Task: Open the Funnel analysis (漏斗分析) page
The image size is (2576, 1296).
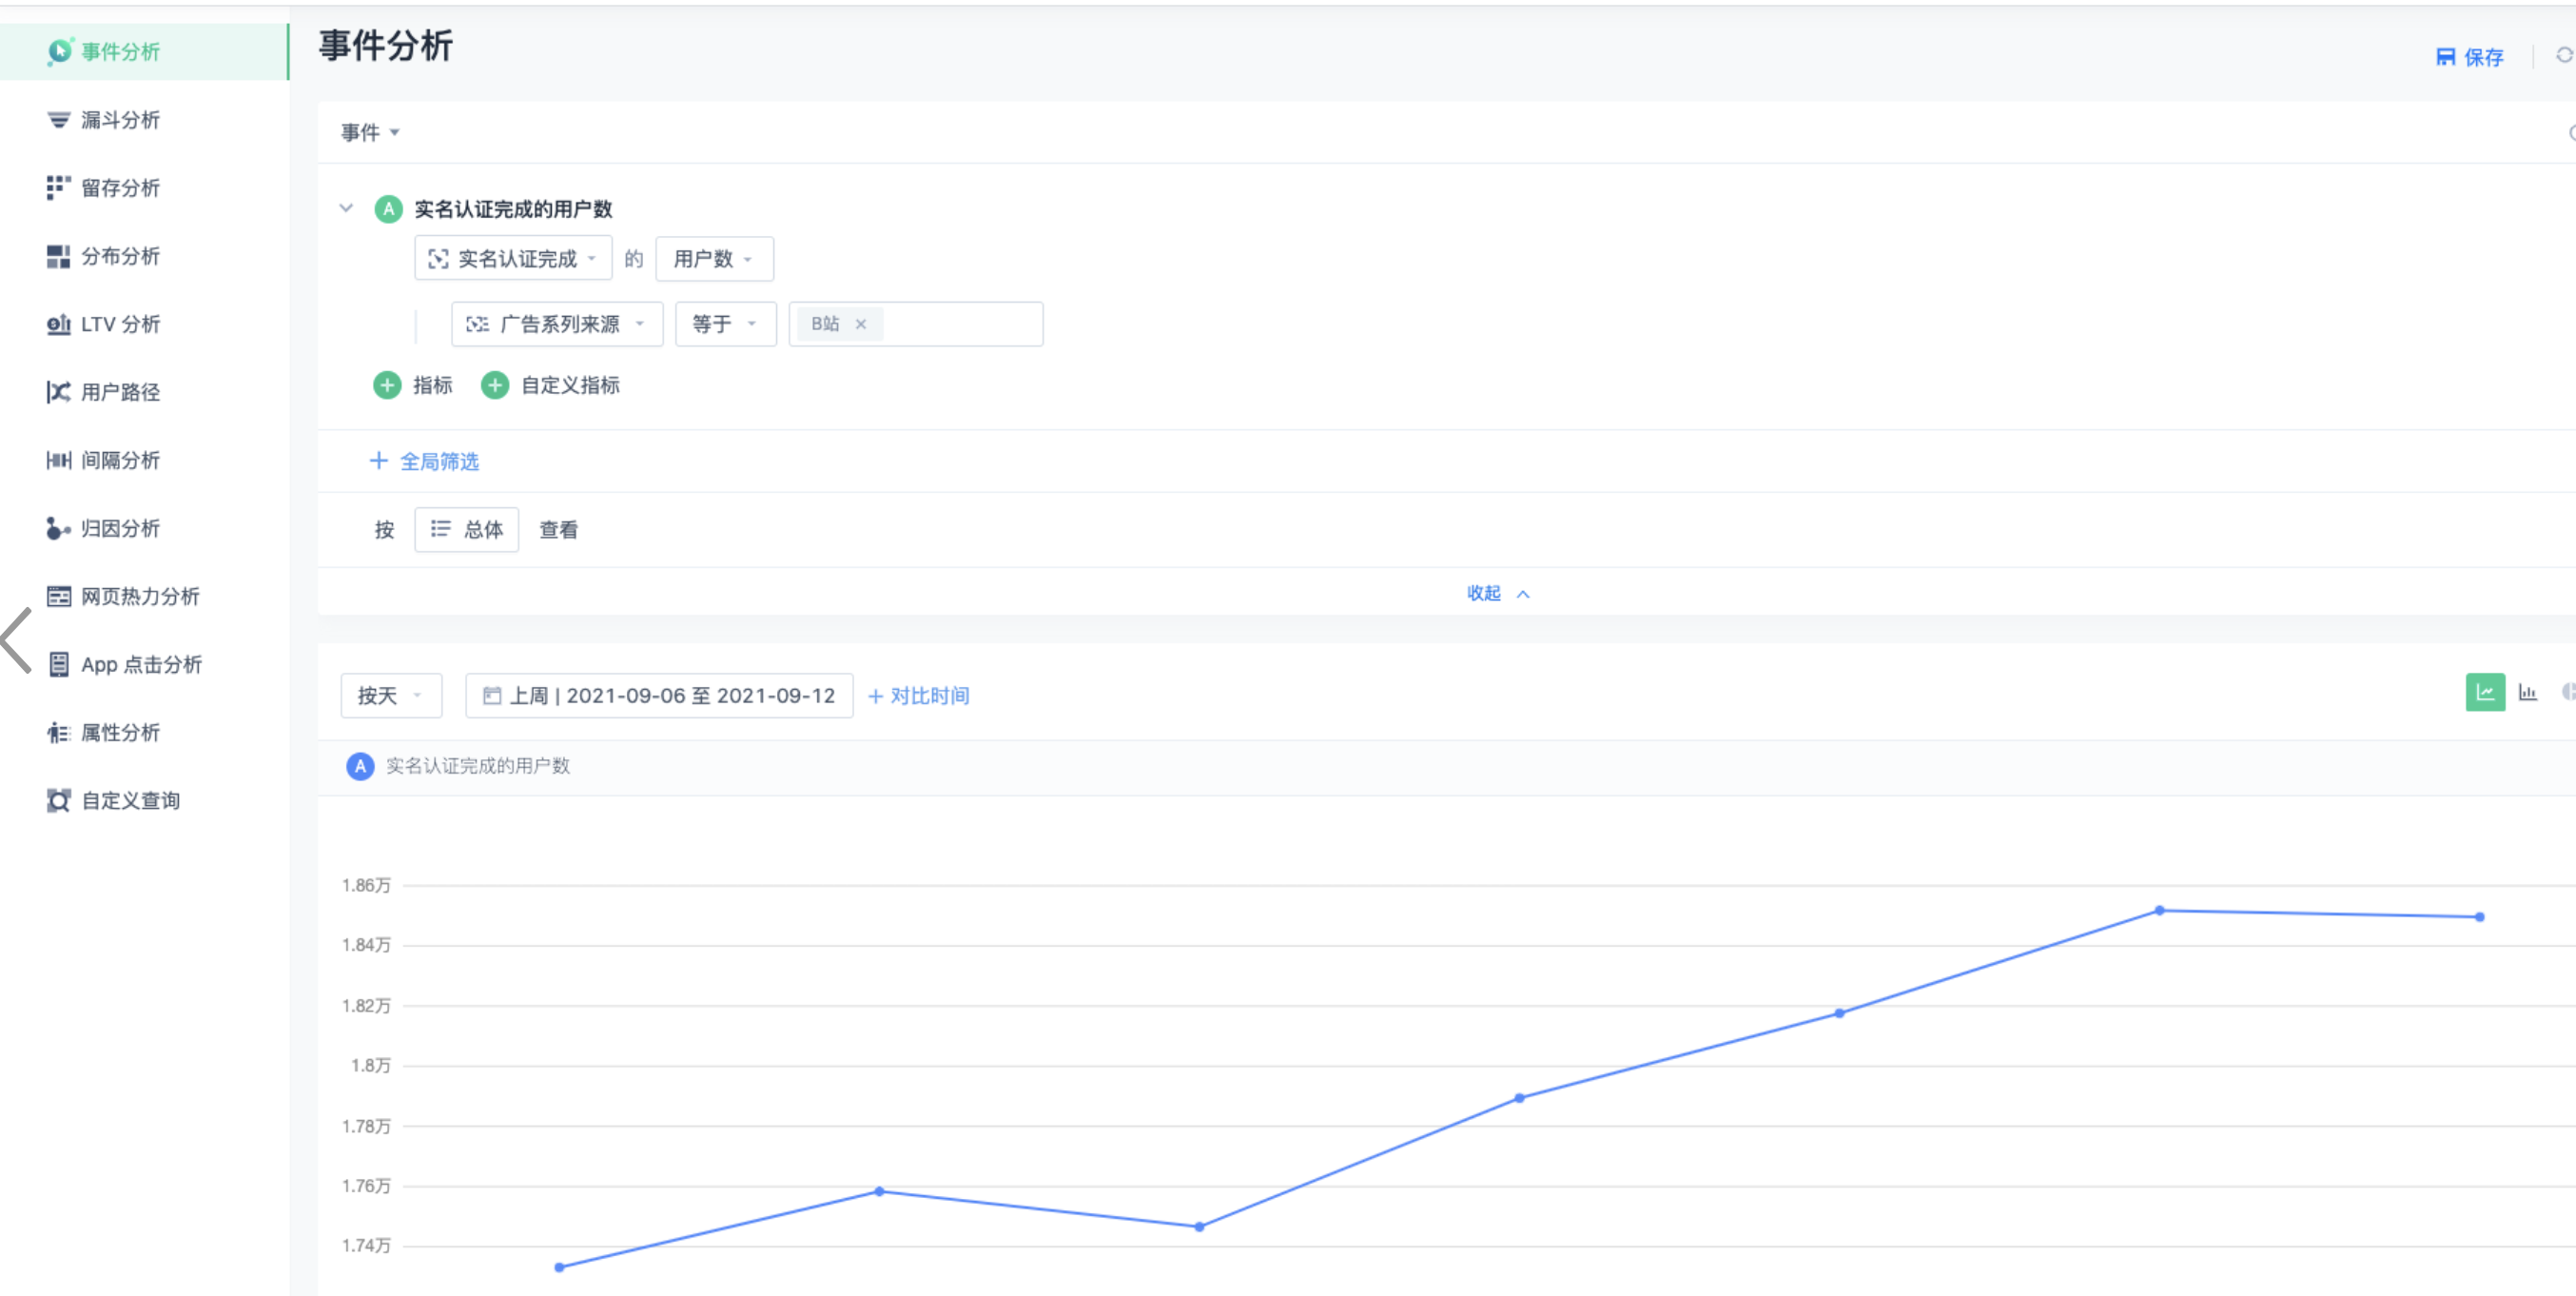Action: (119, 120)
